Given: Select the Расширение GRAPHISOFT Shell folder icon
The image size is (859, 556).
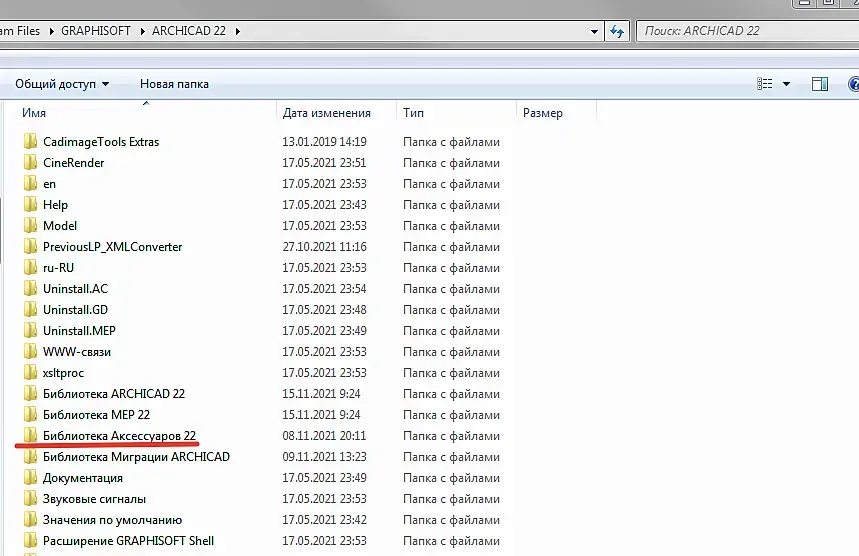Looking at the screenshot, I should (31, 541).
